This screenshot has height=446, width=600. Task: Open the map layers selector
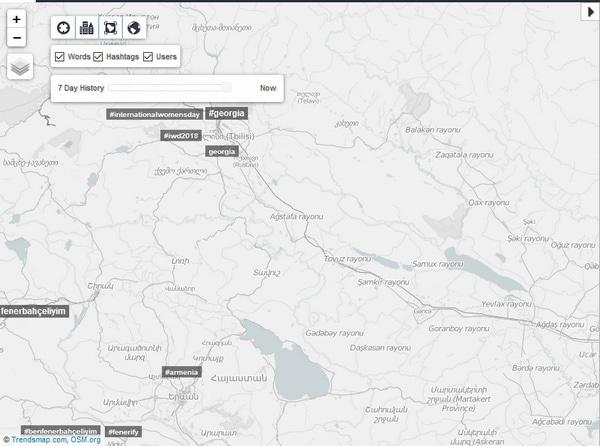tap(20, 67)
